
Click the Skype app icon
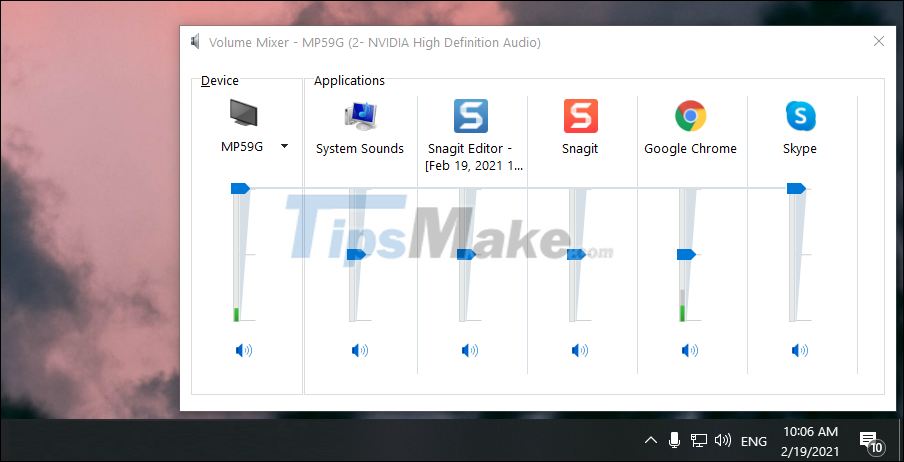[800, 116]
